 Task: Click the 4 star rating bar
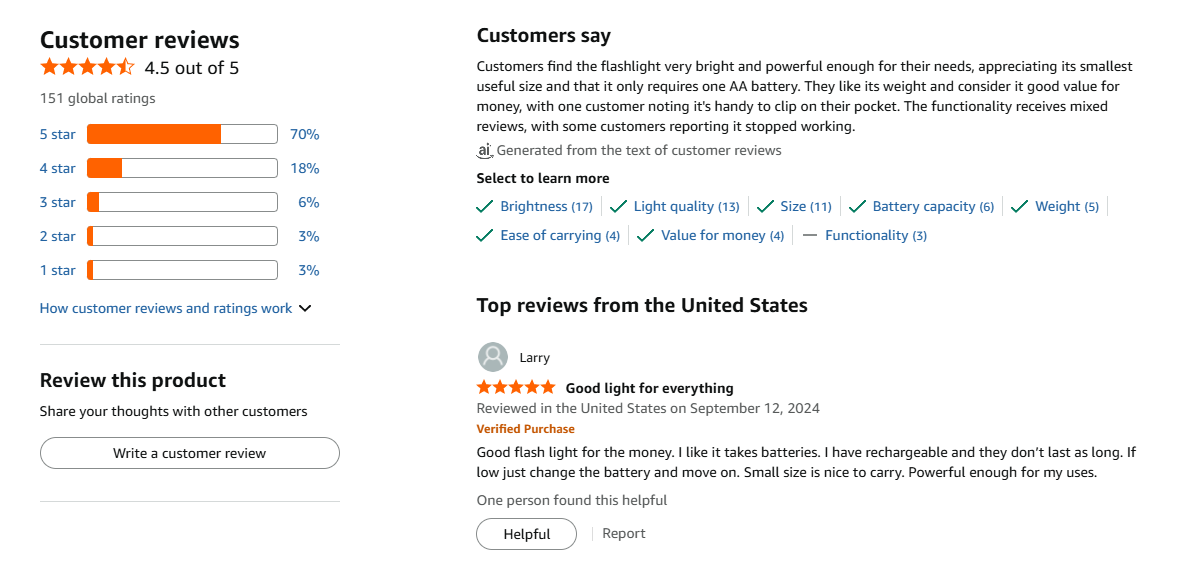tap(182, 168)
